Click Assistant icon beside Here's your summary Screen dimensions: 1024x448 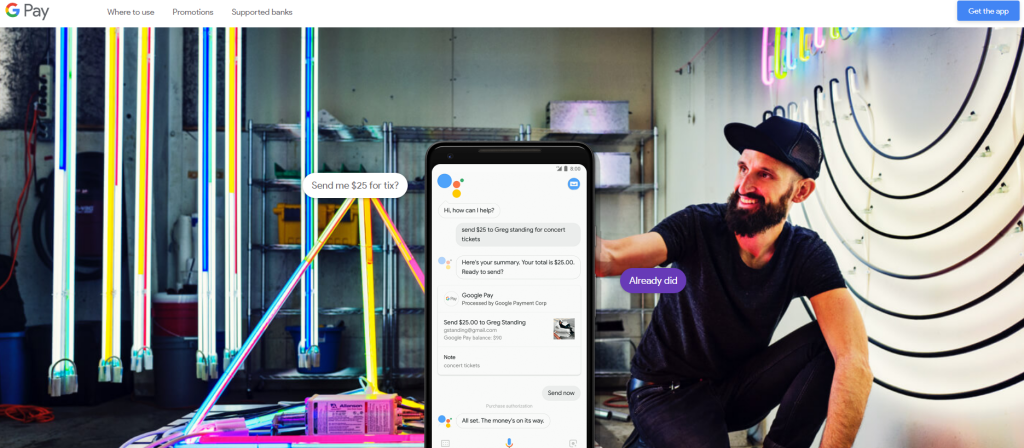point(445,263)
